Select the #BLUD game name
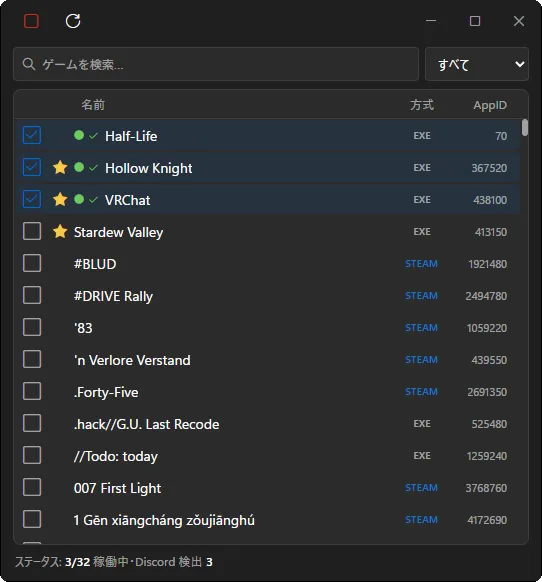542x582 pixels. pyautogui.click(x=95, y=264)
